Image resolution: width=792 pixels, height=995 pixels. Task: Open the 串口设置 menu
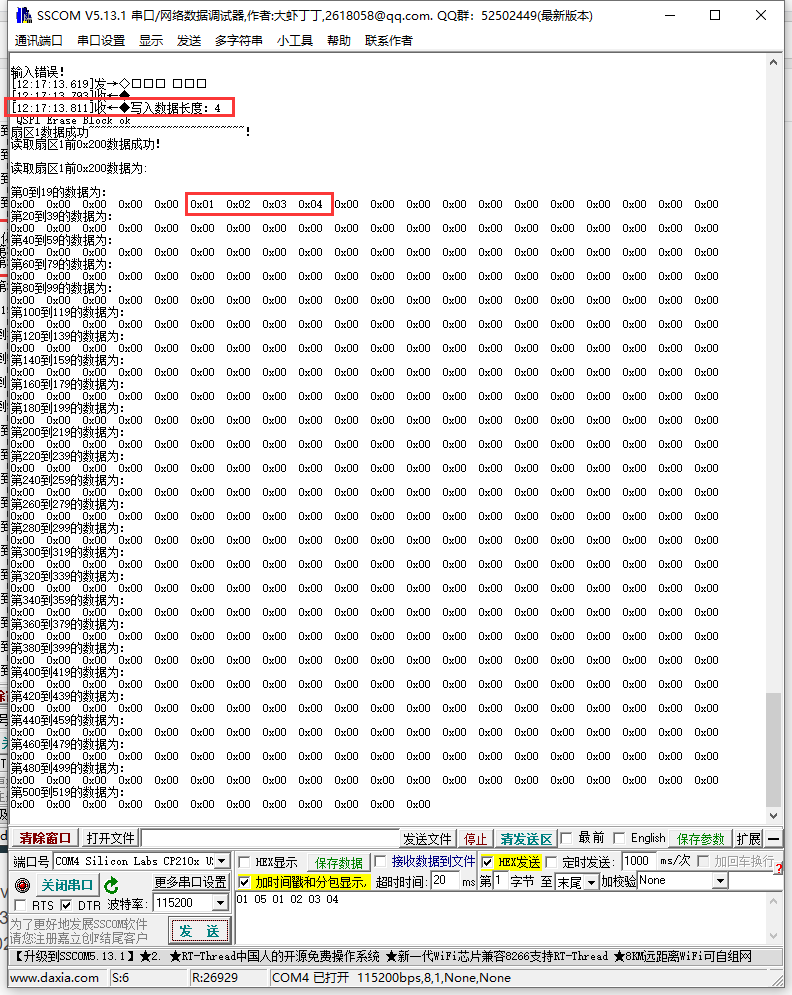tap(101, 41)
